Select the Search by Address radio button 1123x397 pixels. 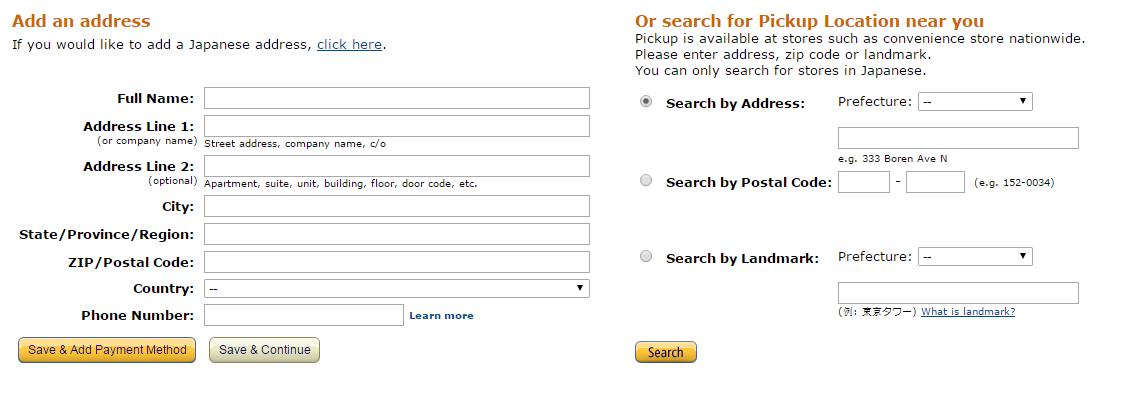point(646,102)
